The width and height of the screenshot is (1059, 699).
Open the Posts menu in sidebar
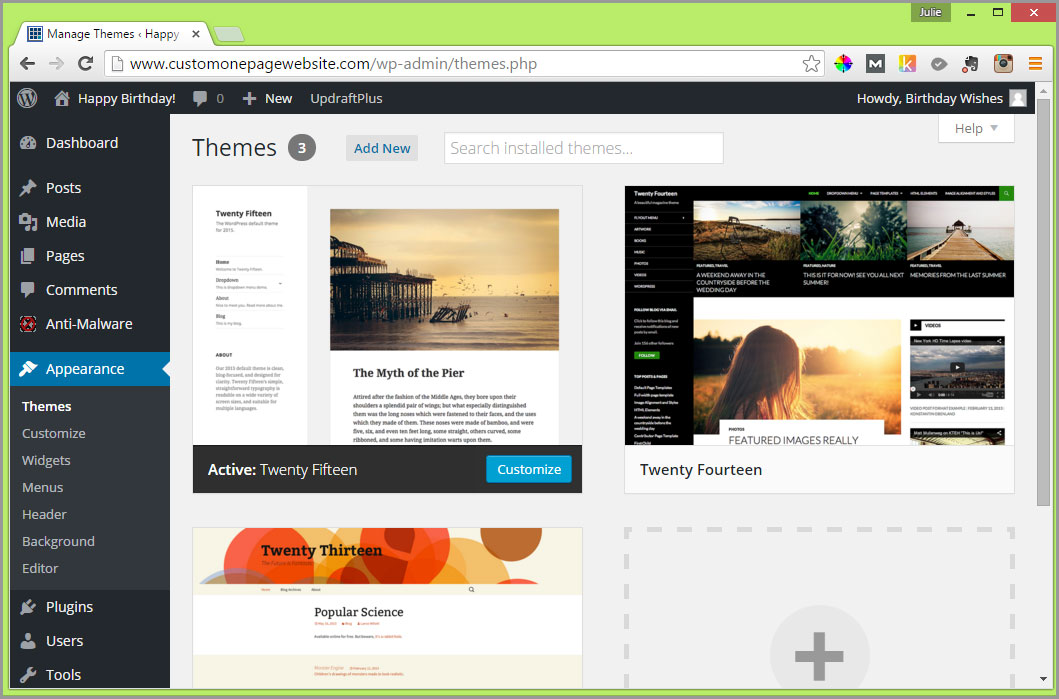(x=63, y=188)
